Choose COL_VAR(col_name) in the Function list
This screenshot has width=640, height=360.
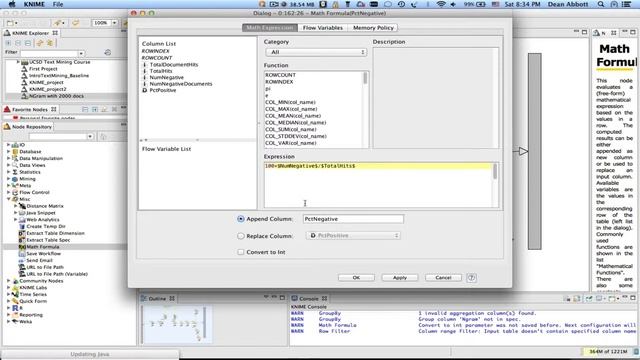291,143
